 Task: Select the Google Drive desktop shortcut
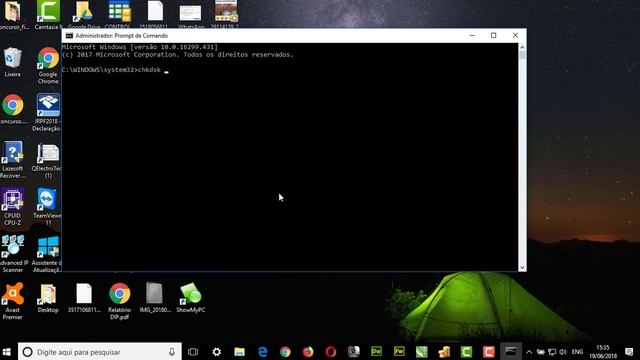click(x=83, y=15)
